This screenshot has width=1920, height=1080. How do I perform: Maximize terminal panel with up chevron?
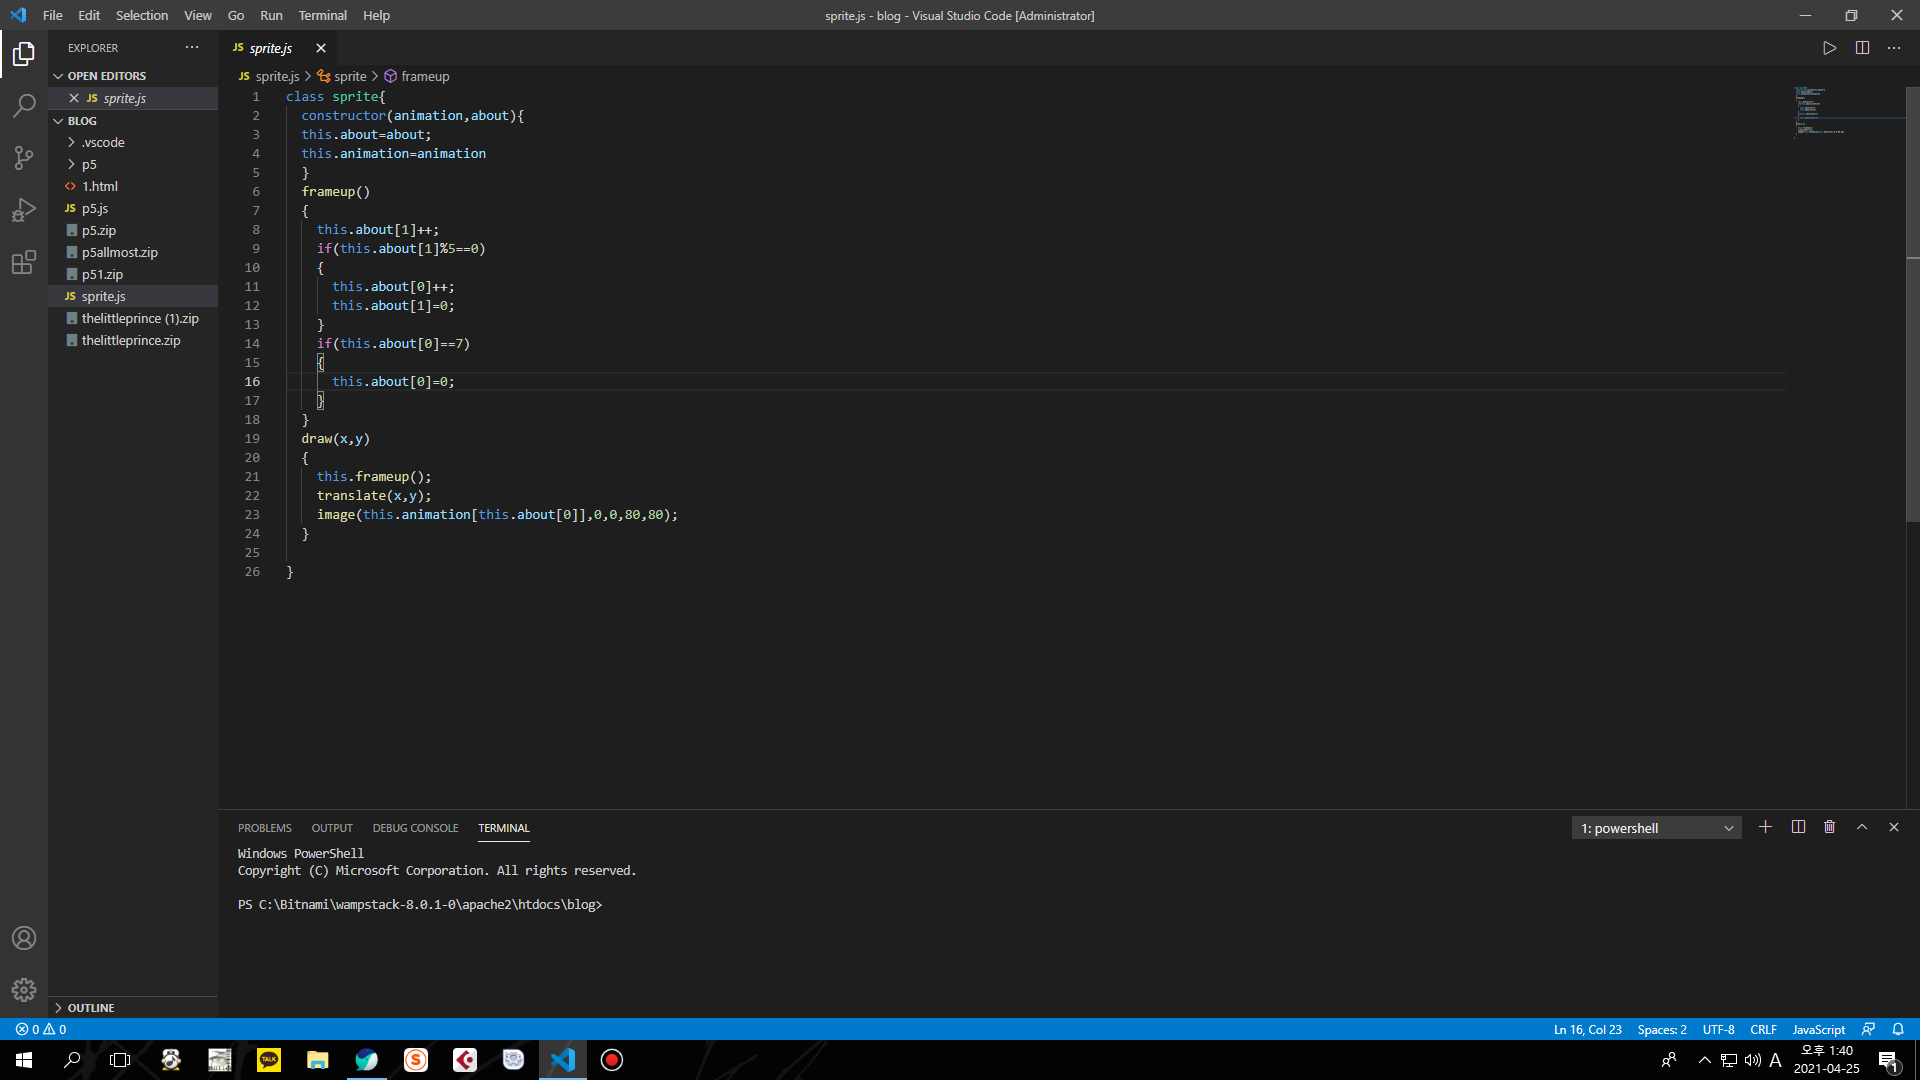pyautogui.click(x=1861, y=827)
